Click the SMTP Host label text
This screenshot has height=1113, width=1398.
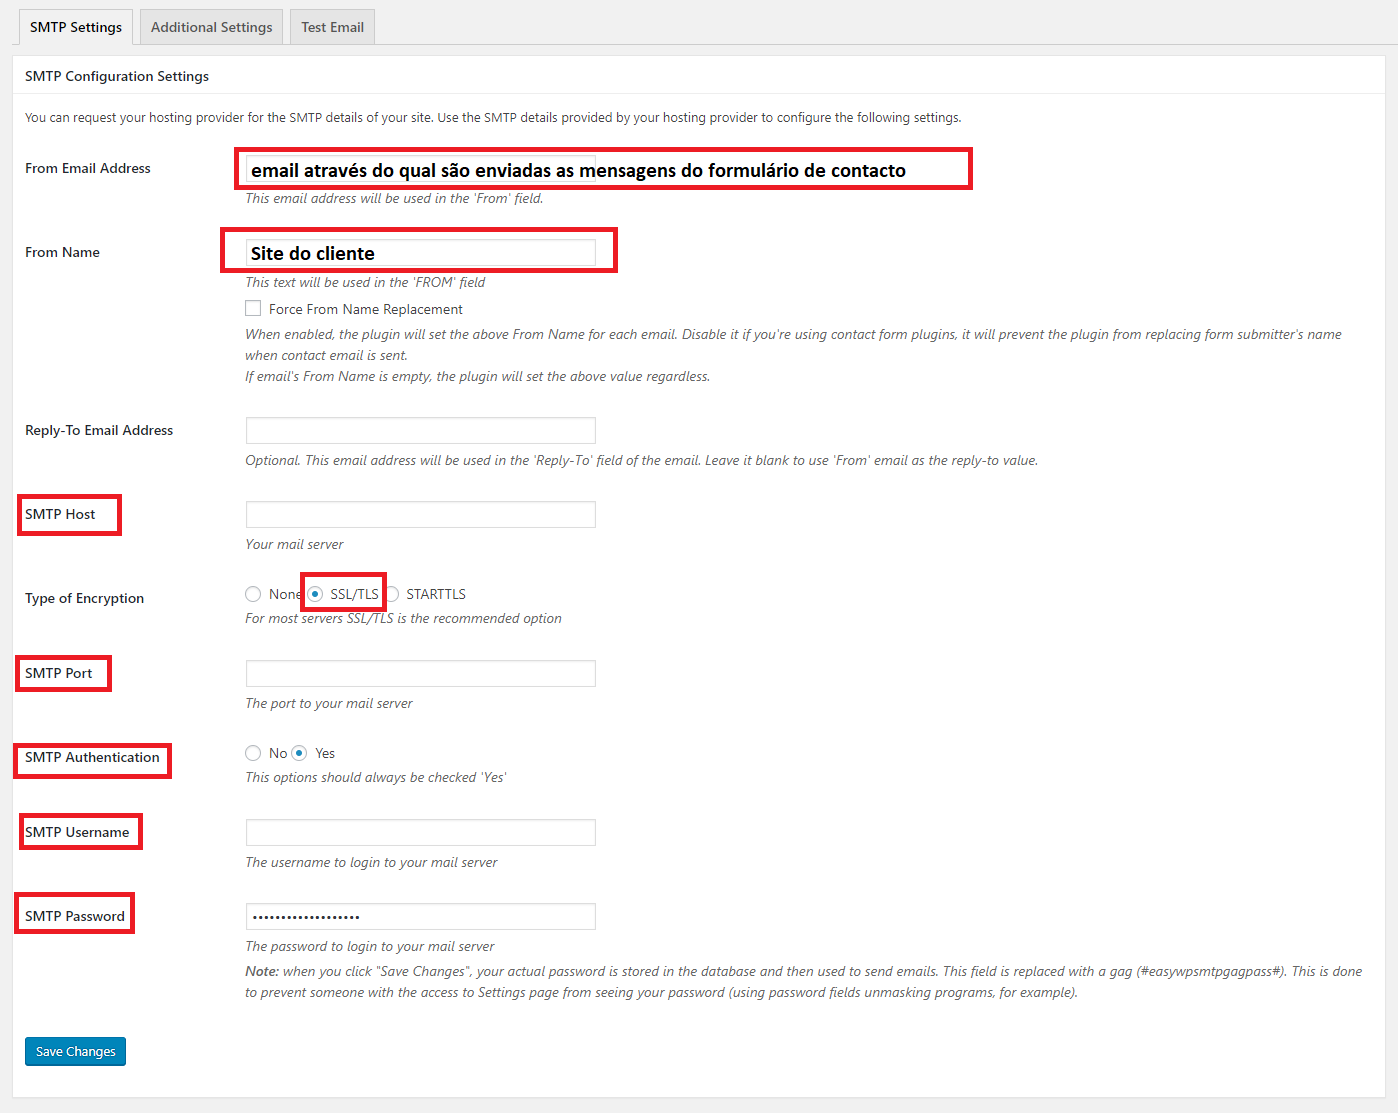60,514
